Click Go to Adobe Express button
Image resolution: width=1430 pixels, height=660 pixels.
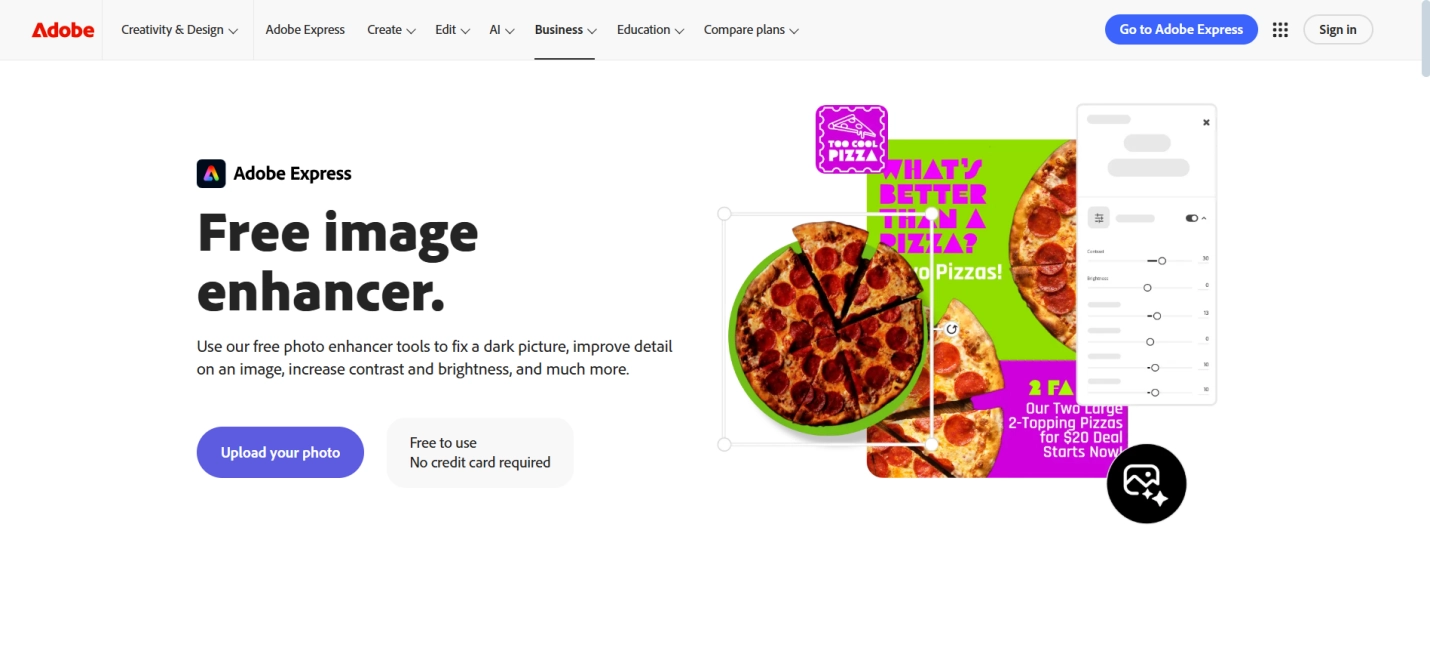[x=1181, y=30]
